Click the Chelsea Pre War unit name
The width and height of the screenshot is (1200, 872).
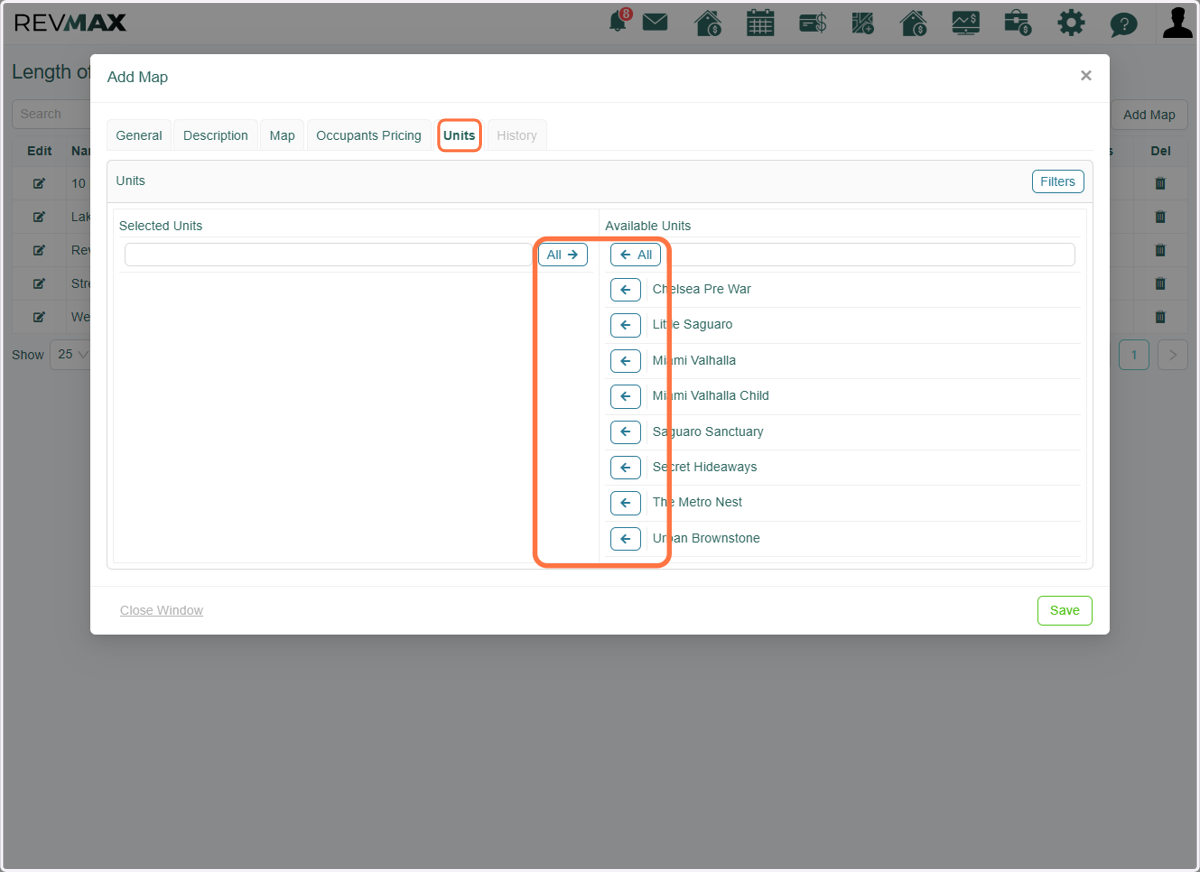(x=701, y=289)
